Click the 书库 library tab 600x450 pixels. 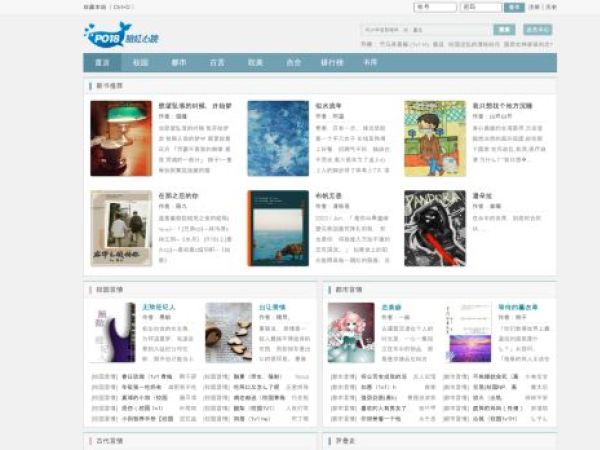(370, 62)
